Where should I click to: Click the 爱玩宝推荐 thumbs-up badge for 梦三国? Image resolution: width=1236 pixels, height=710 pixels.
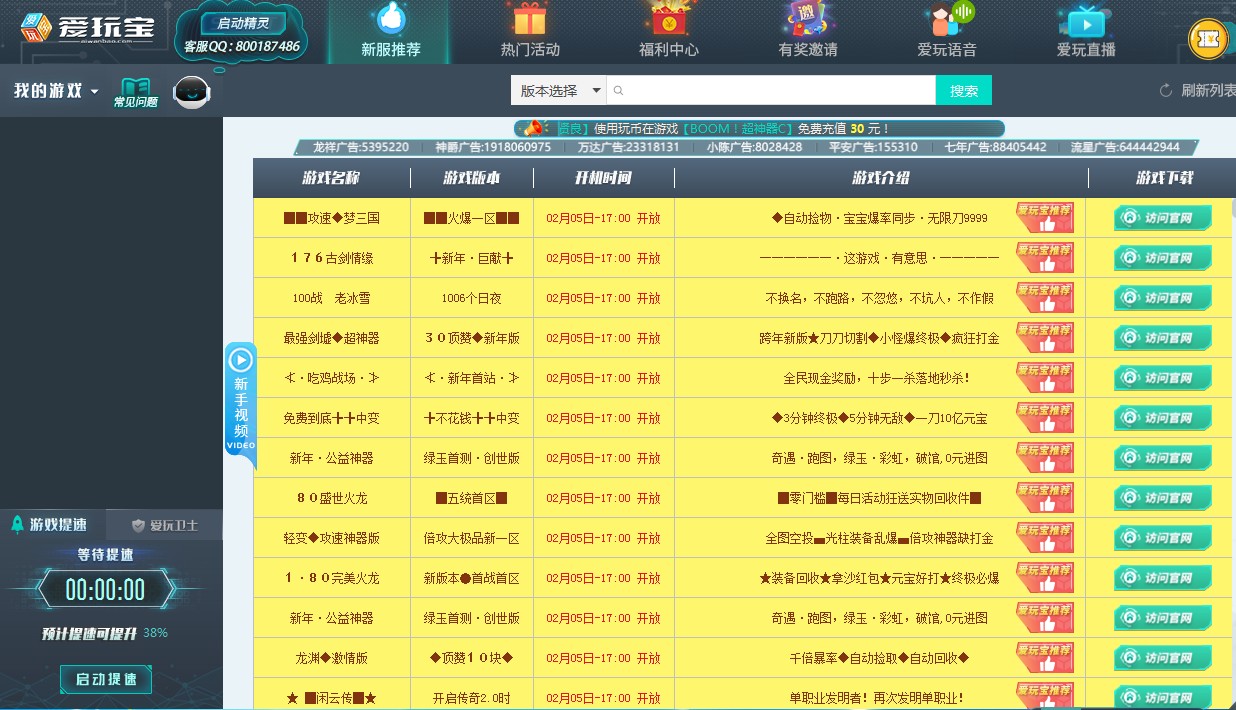tap(1045, 217)
